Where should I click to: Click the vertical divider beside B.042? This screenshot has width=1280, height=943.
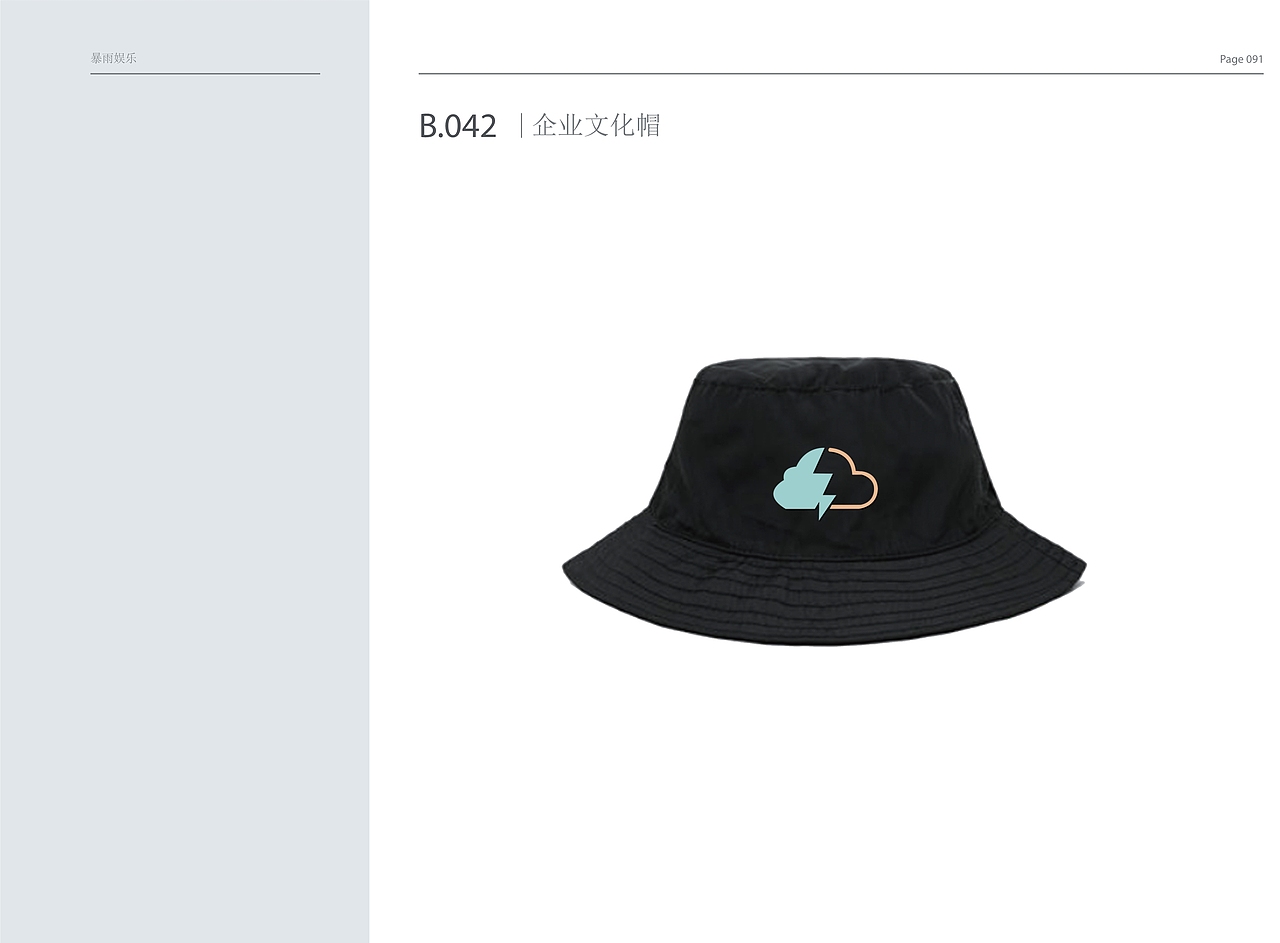521,126
